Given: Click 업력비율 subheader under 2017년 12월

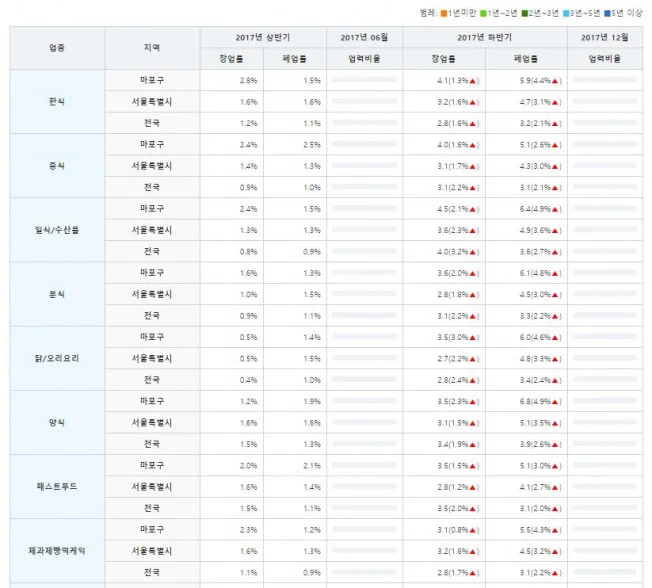Looking at the screenshot, I should [x=605, y=59].
